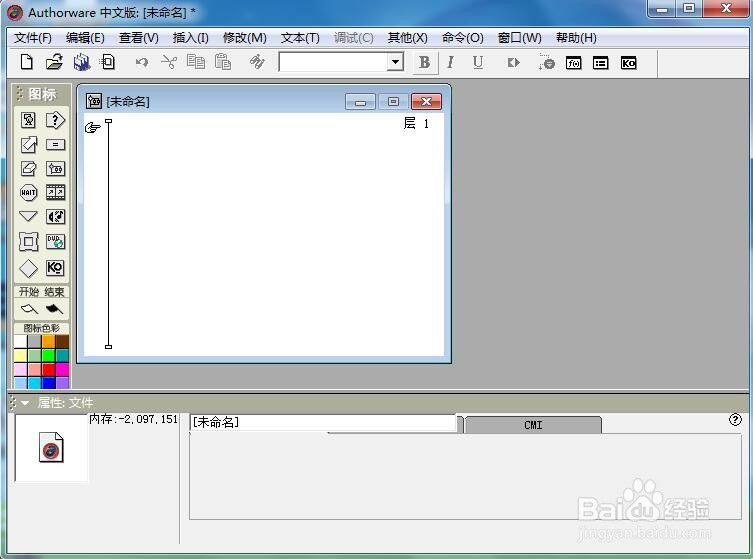
Task: Select the Knowledge Object palette icon
Action: (55, 267)
